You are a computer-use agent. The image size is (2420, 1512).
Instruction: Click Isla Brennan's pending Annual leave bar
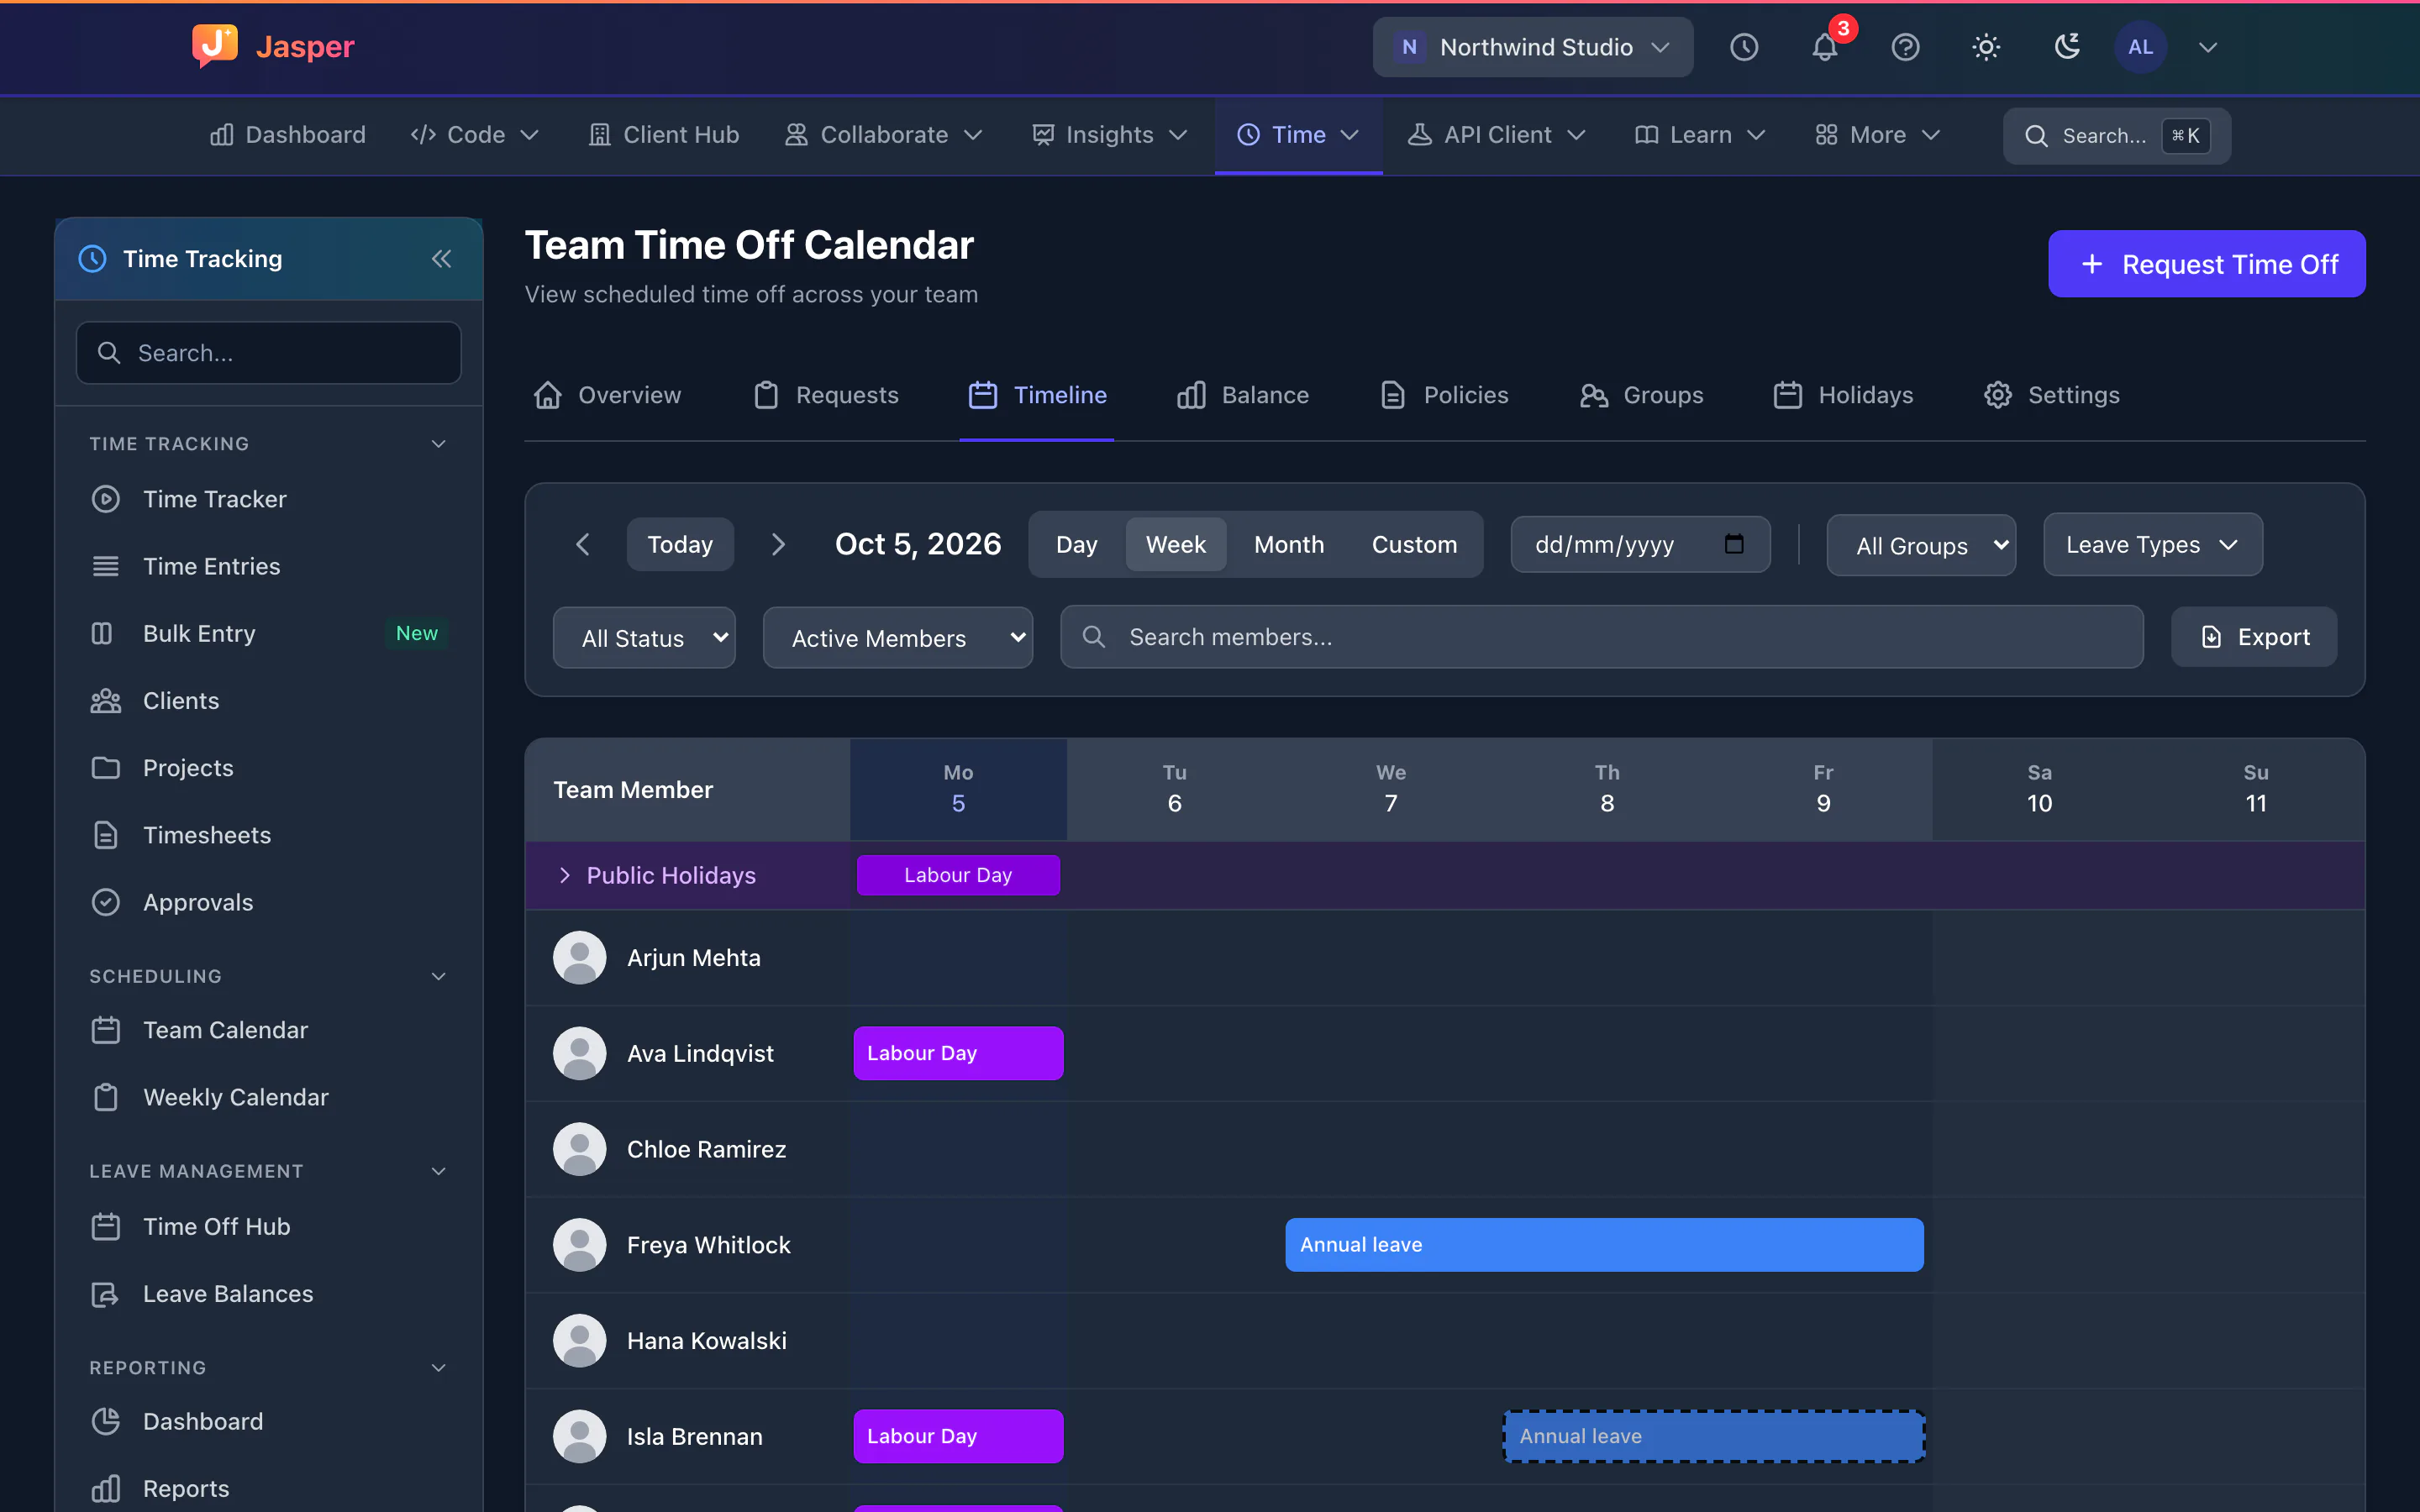click(x=1714, y=1436)
